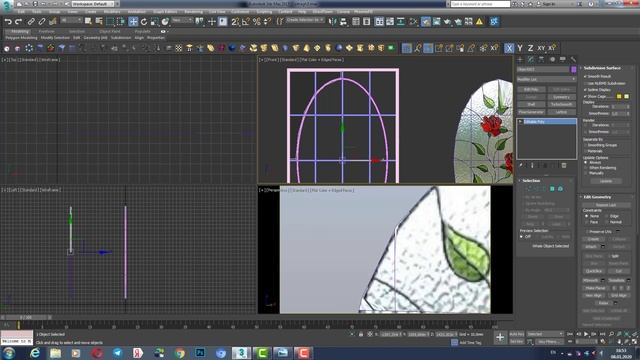Screen dimensions: 640x360
Task: Choose Rectangular Selection Region tool
Action: click(110, 22)
